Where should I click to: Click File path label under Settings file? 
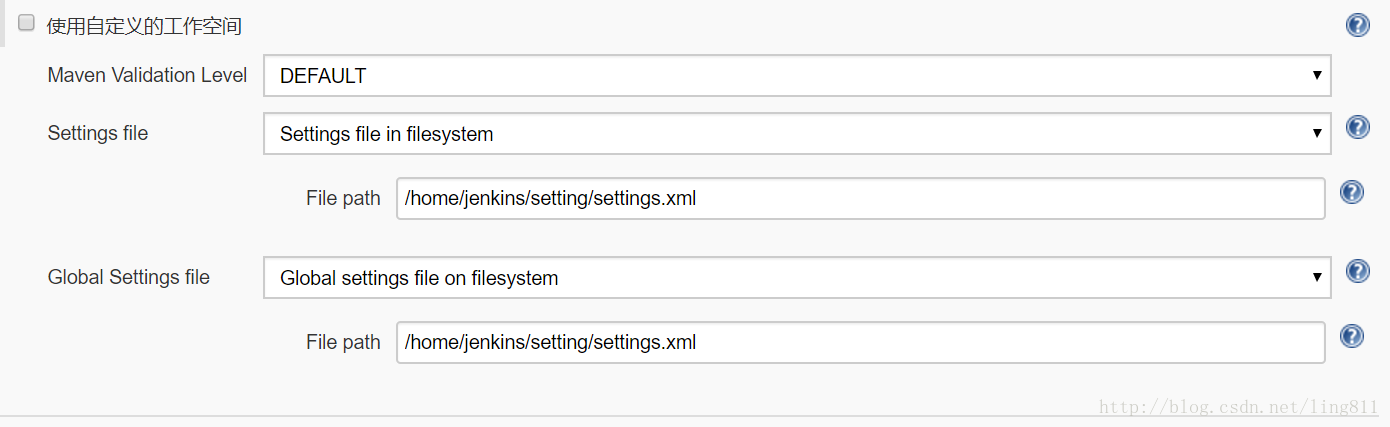[343, 198]
